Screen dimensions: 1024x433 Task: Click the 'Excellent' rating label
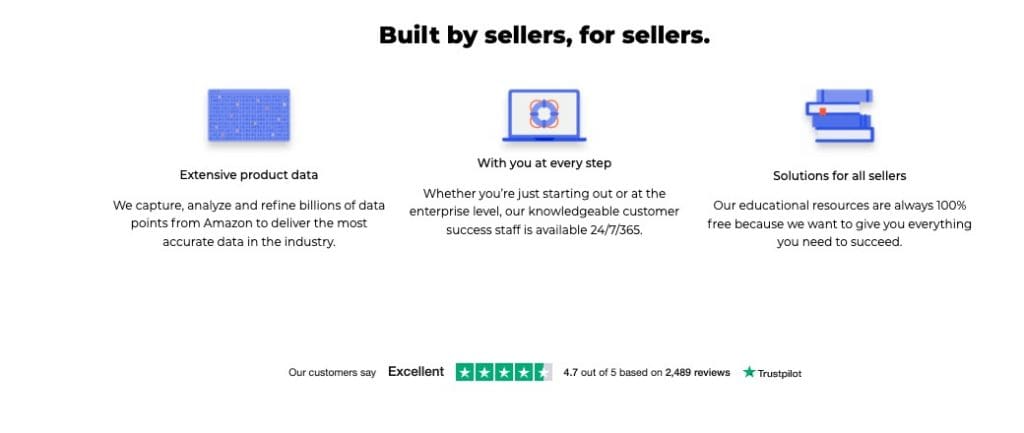[x=416, y=372]
